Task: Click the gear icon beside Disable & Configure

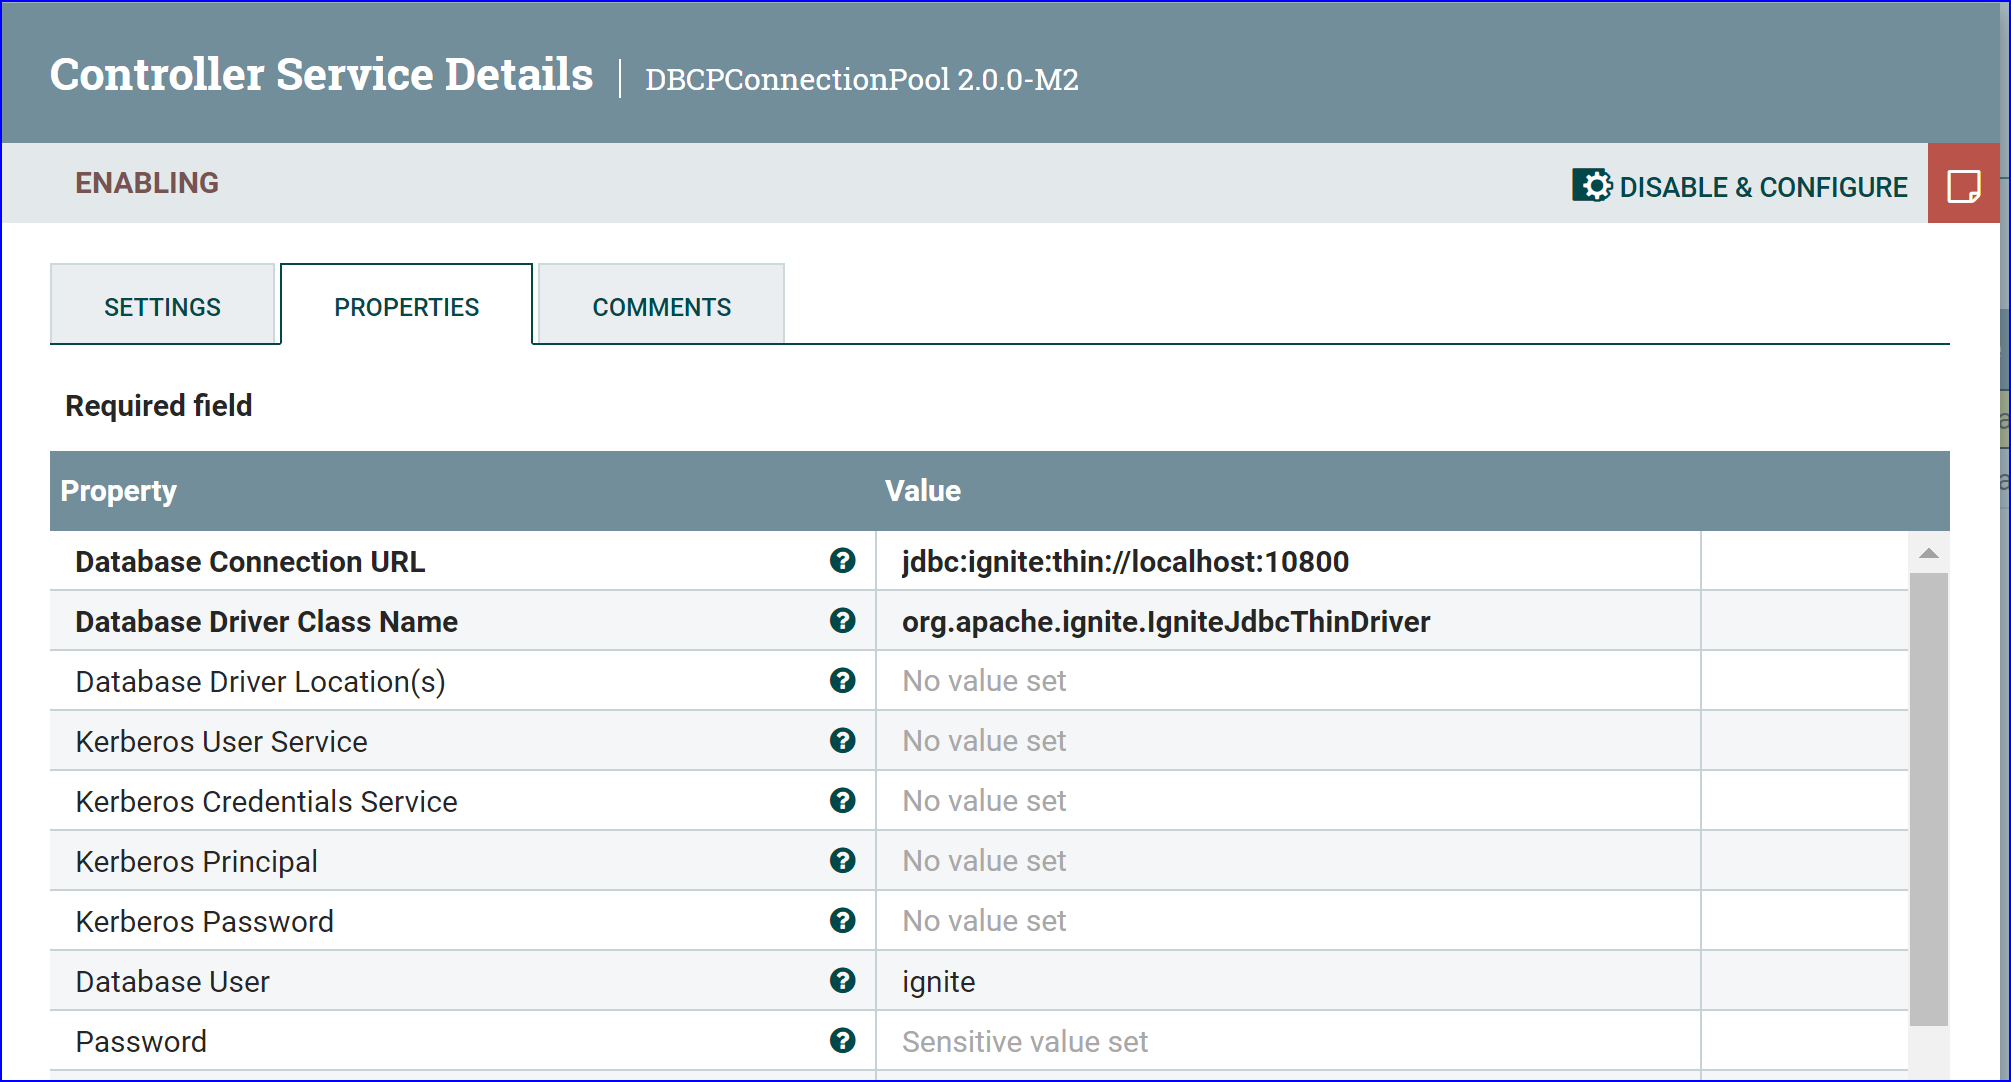Action: pos(1594,185)
